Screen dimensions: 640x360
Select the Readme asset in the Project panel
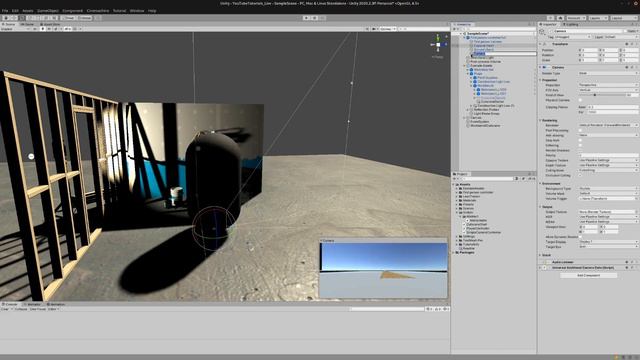coord(469,249)
